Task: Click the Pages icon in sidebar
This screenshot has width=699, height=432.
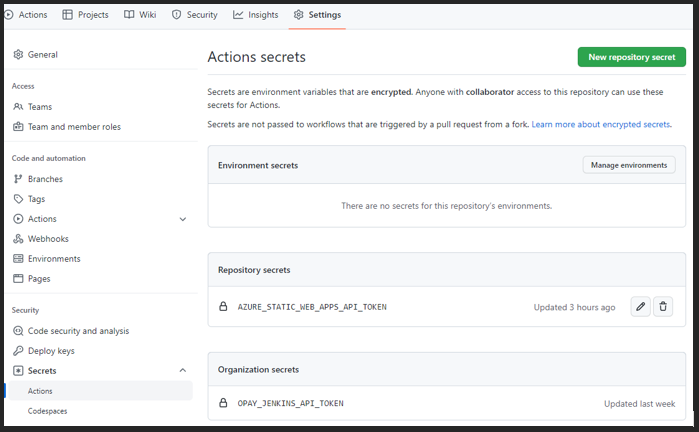Action: click(18, 279)
